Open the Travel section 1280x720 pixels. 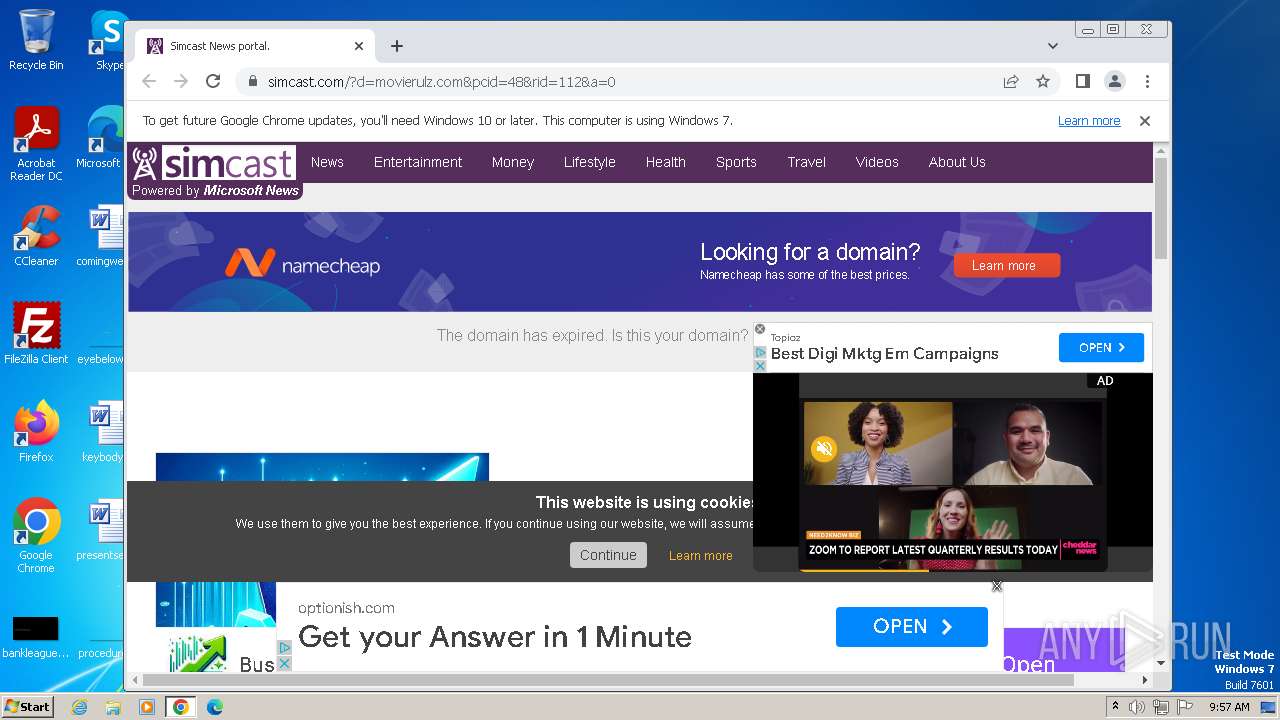tap(806, 162)
